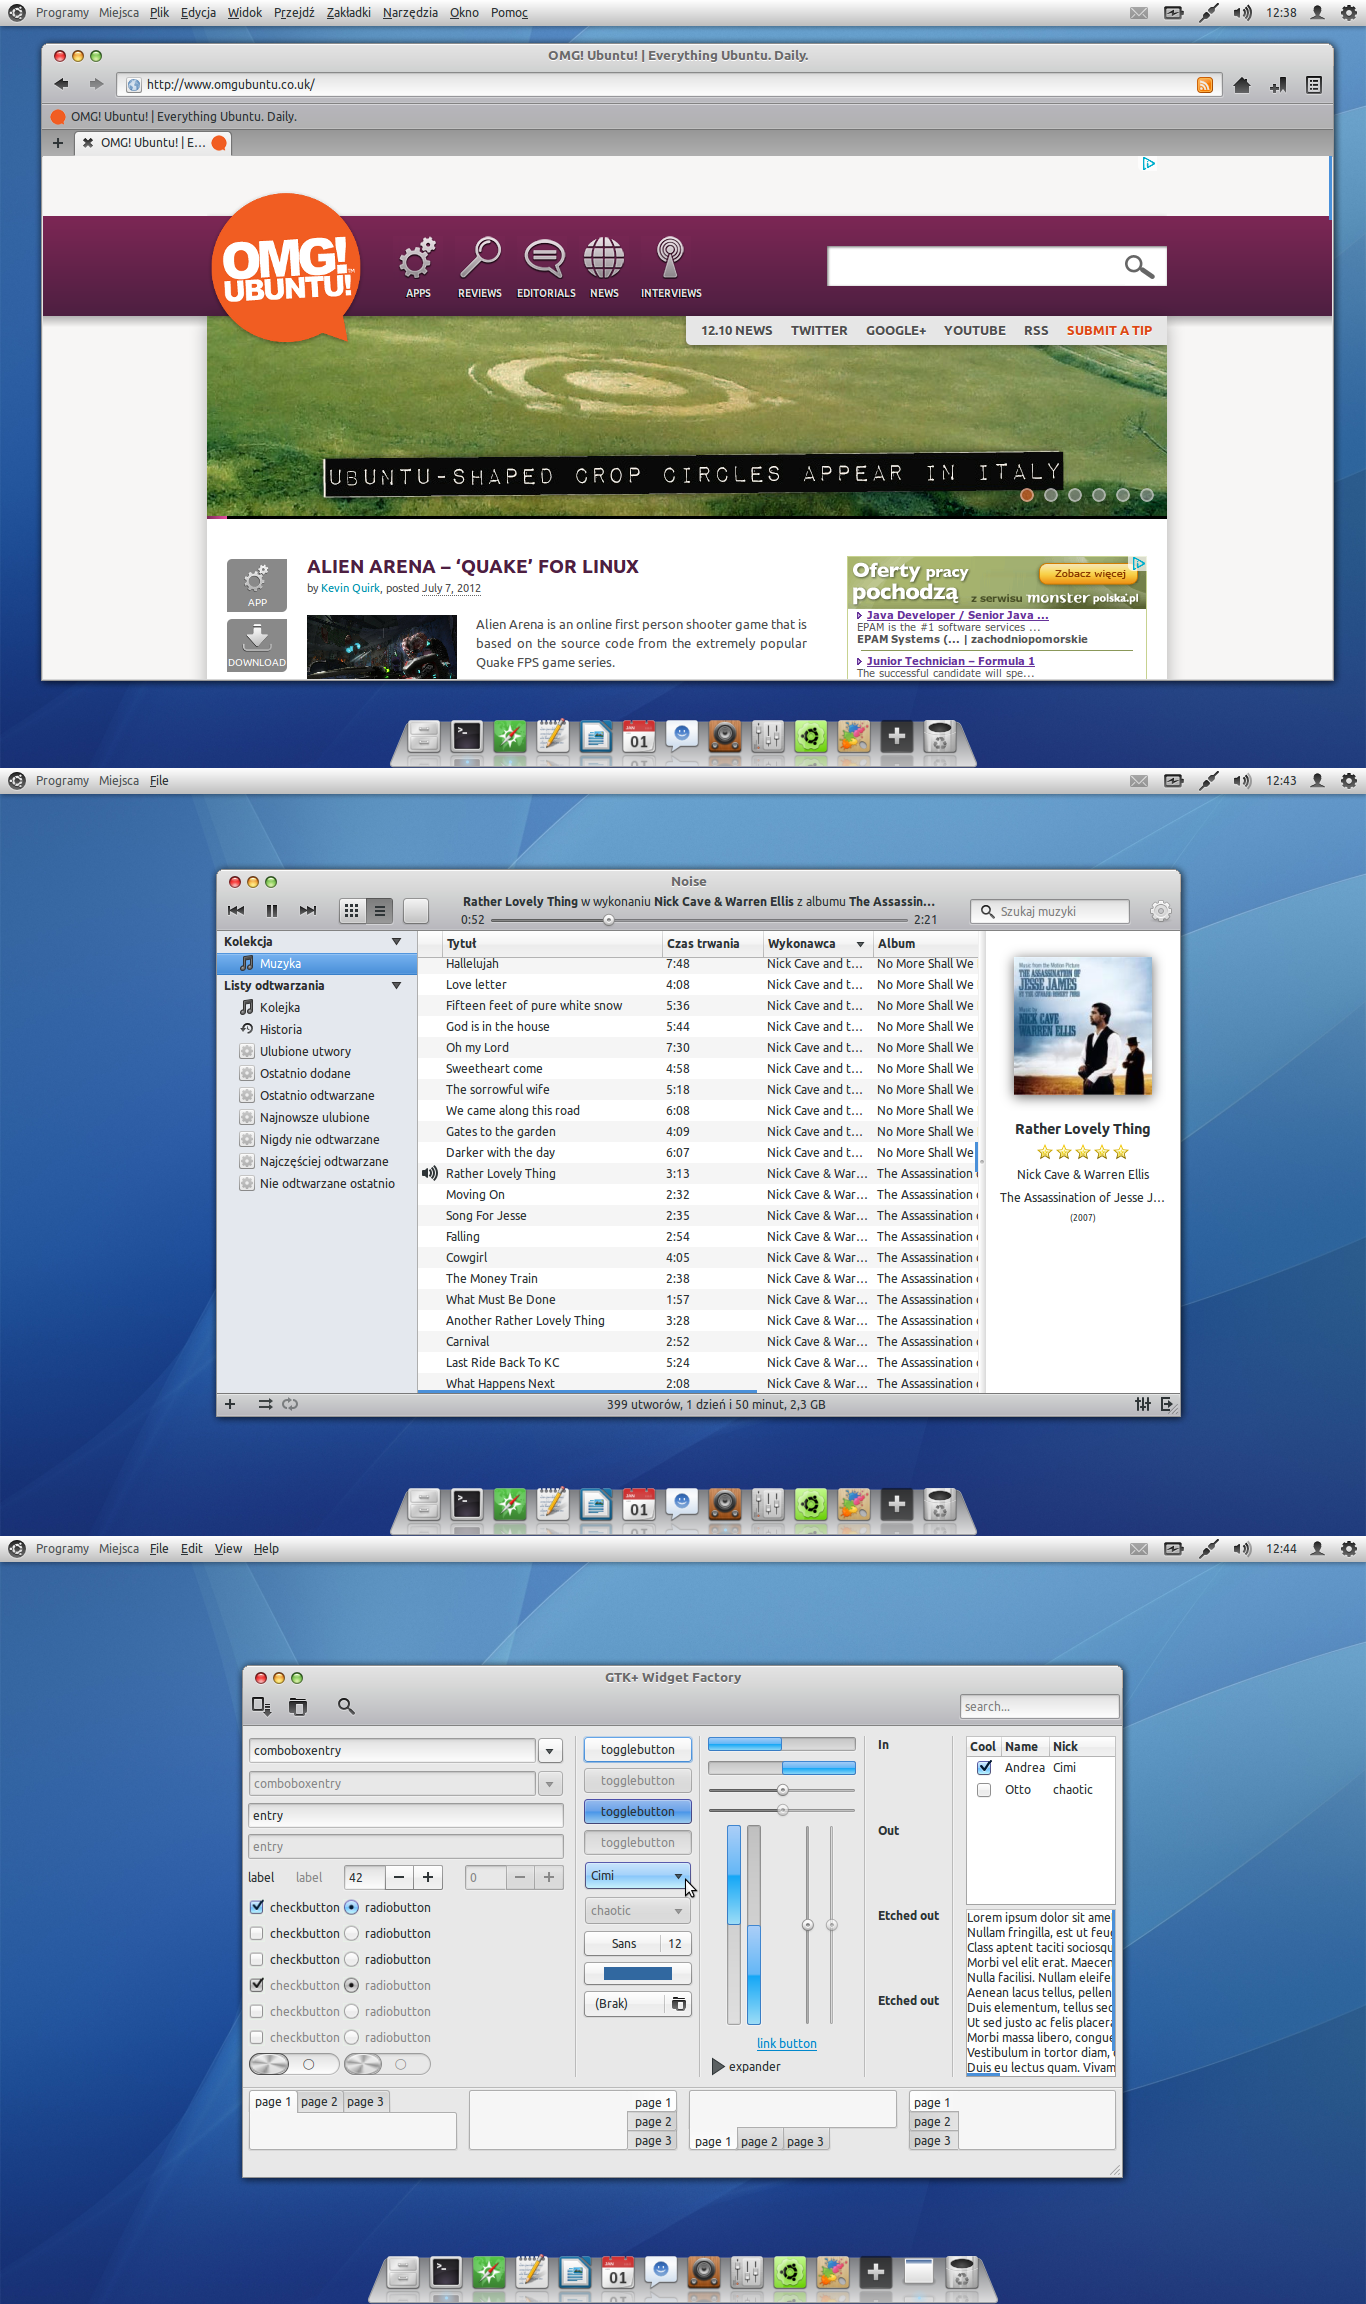Open the equalizer icon in Noise

coord(1143,1404)
